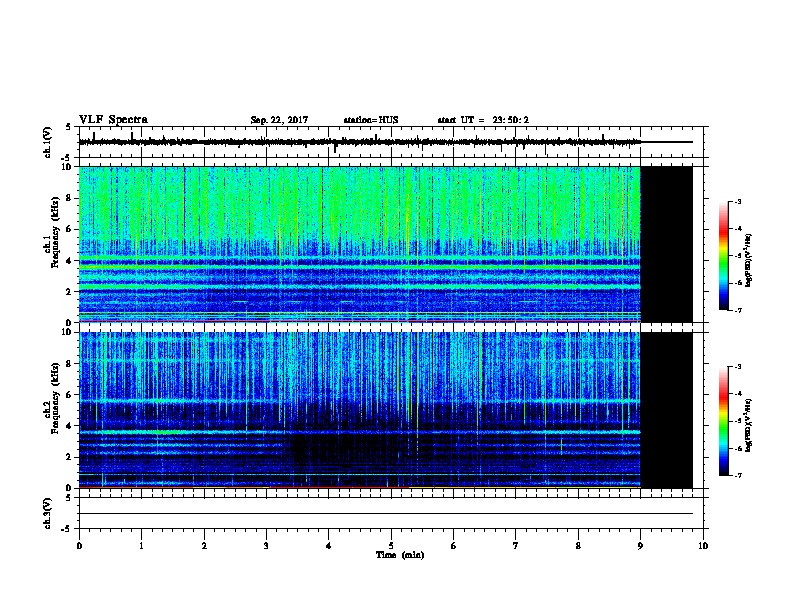Click the "-7" label on the ch.2 color bar
The height and width of the screenshot is (612, 792).
(737, 476)
